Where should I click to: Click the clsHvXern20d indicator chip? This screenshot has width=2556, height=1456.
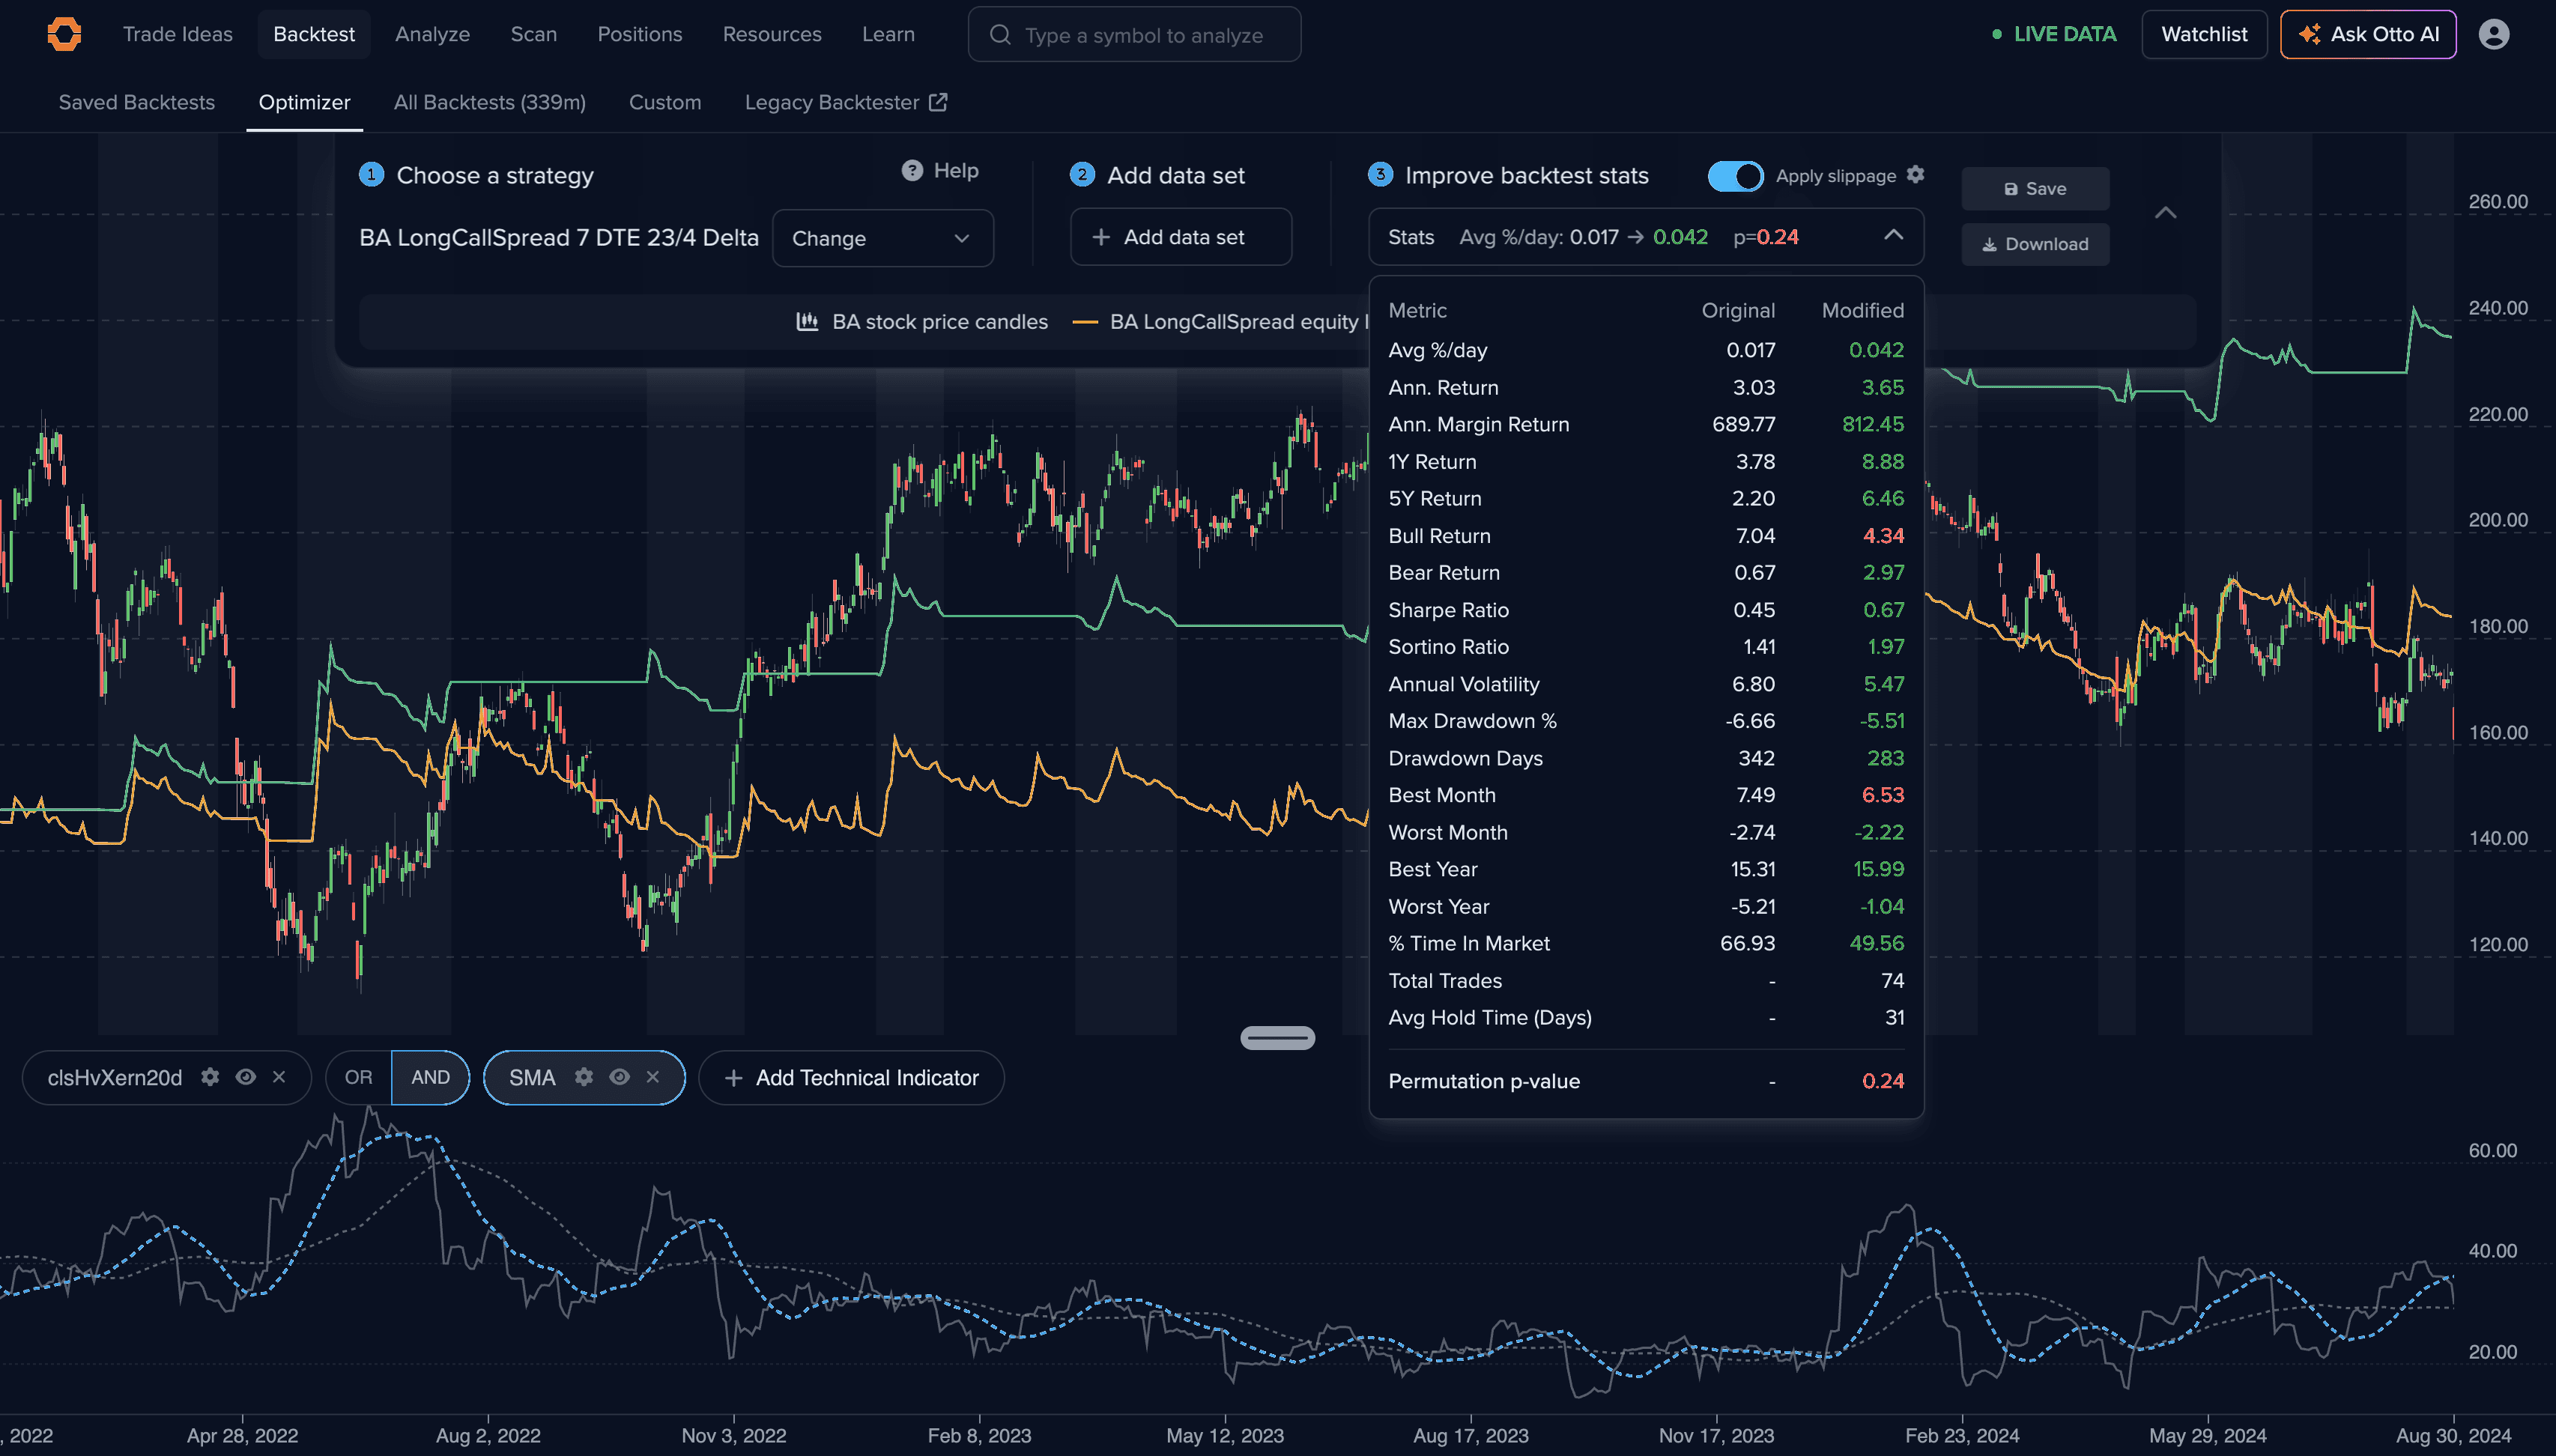tap(167, 1077)
